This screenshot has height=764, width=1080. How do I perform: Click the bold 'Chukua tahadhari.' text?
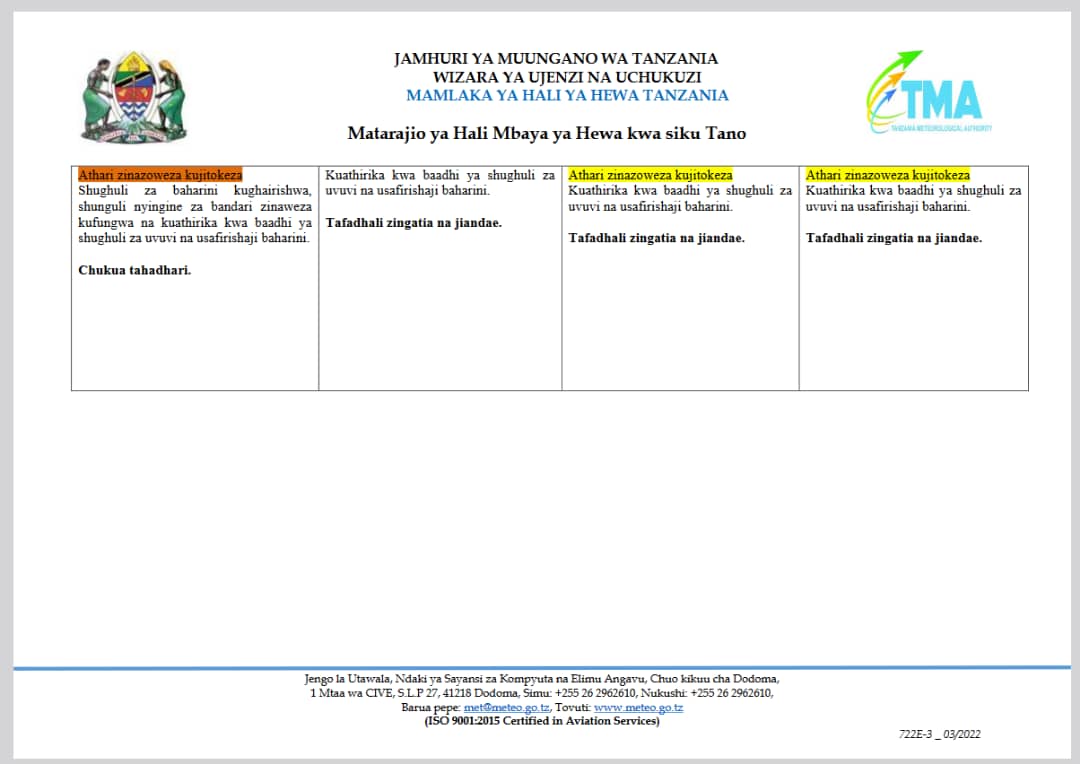[135, 270]
